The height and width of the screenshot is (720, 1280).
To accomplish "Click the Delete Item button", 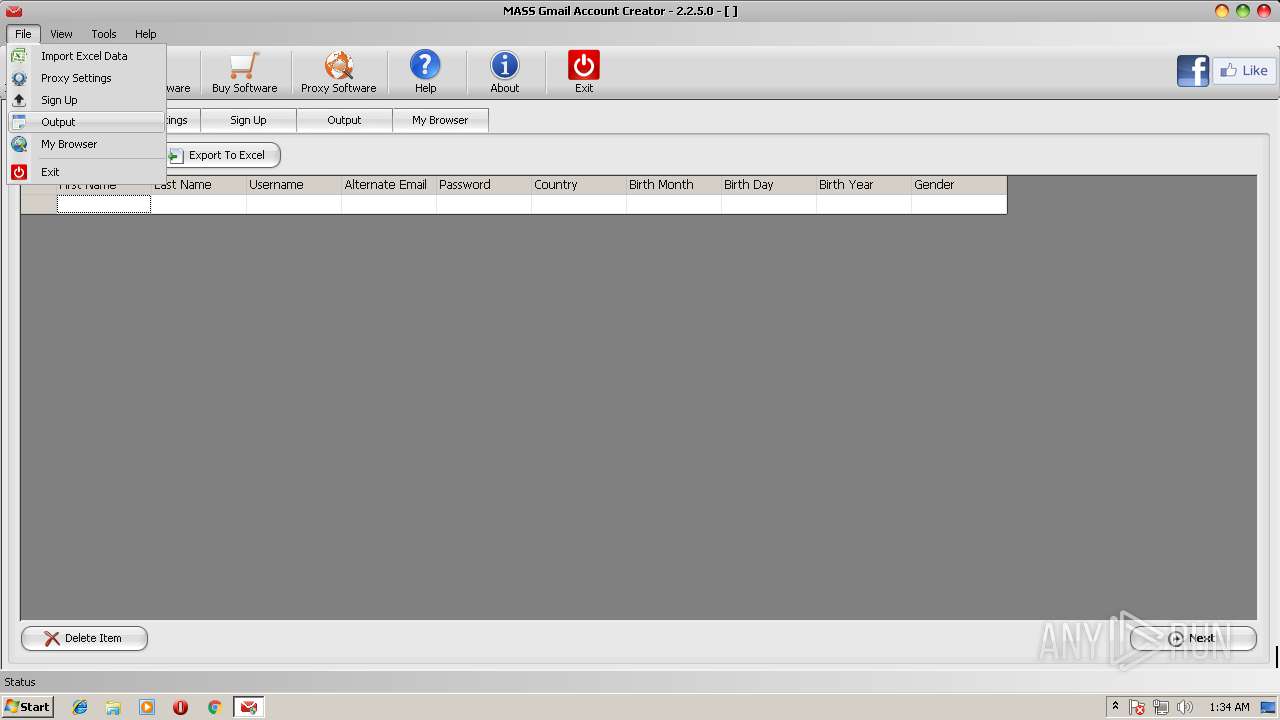I will click(x=84, y=638).
